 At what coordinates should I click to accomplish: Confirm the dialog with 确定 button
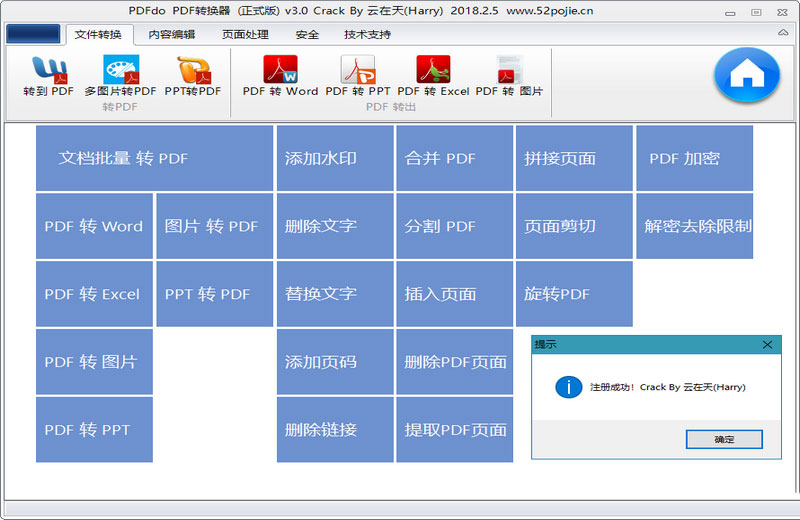click(724, 439)
